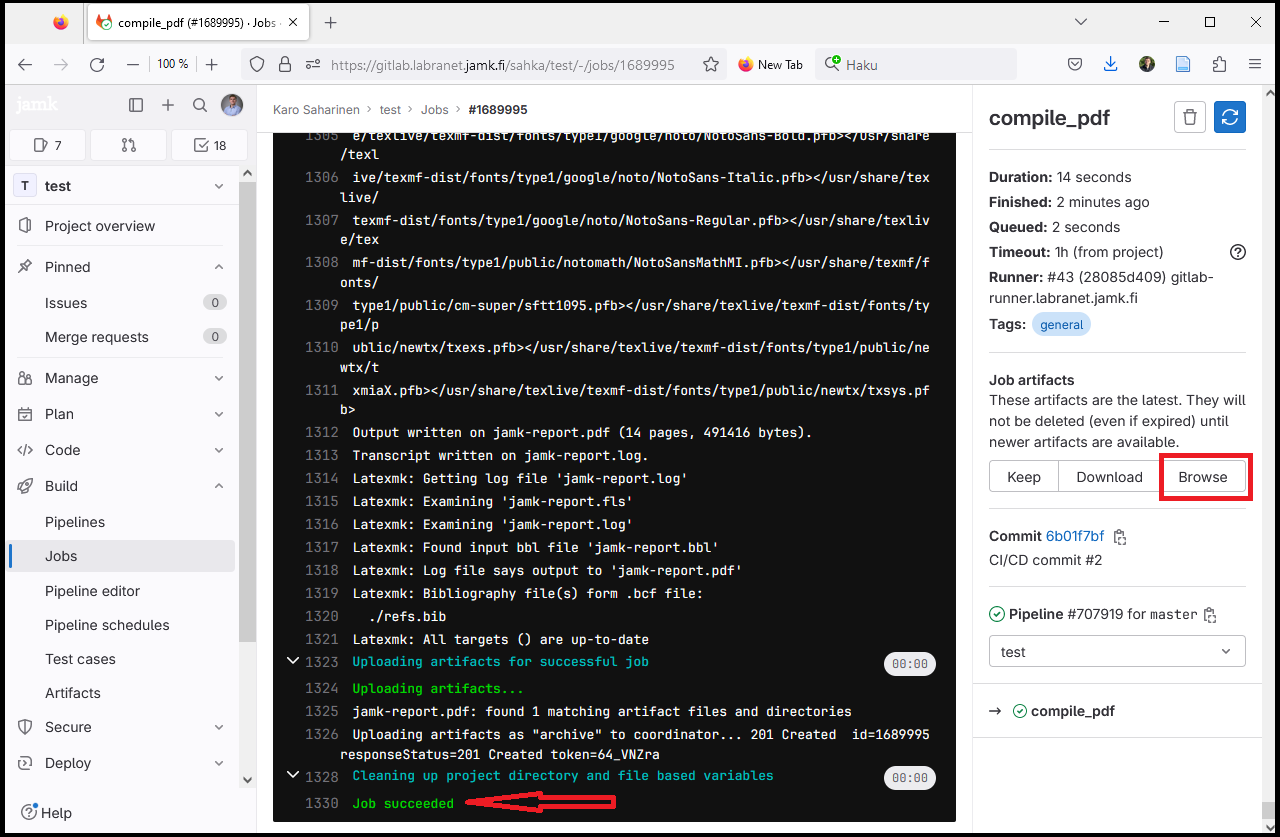Open Pipelines in the Build menu
Viewport: 1280px width, 837px height.
click(75, 522)
